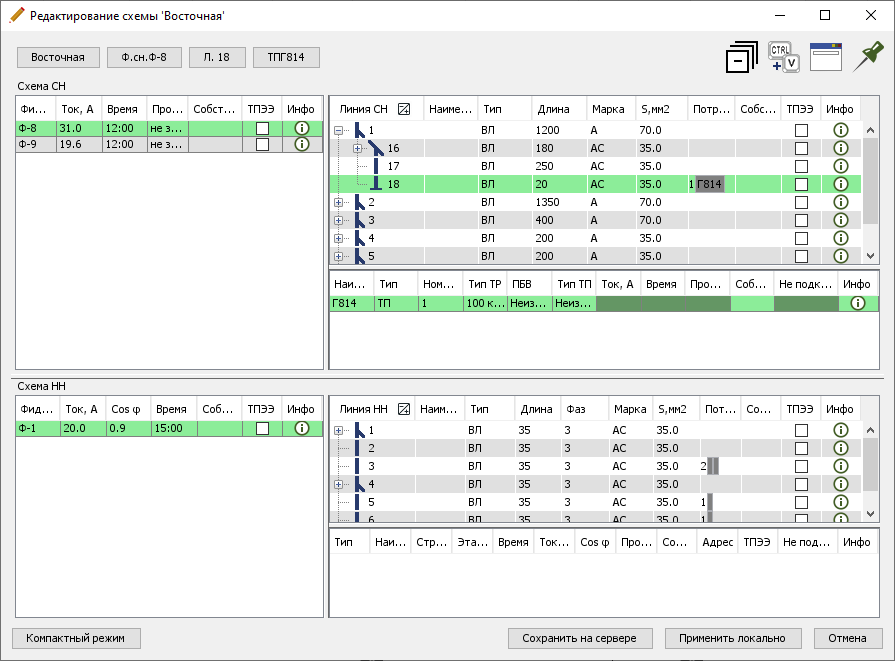The height and width of the screenshot is (661, 895).
Task: Click the НН lines table scrollbar thumb
Action: tap(870, 464)
